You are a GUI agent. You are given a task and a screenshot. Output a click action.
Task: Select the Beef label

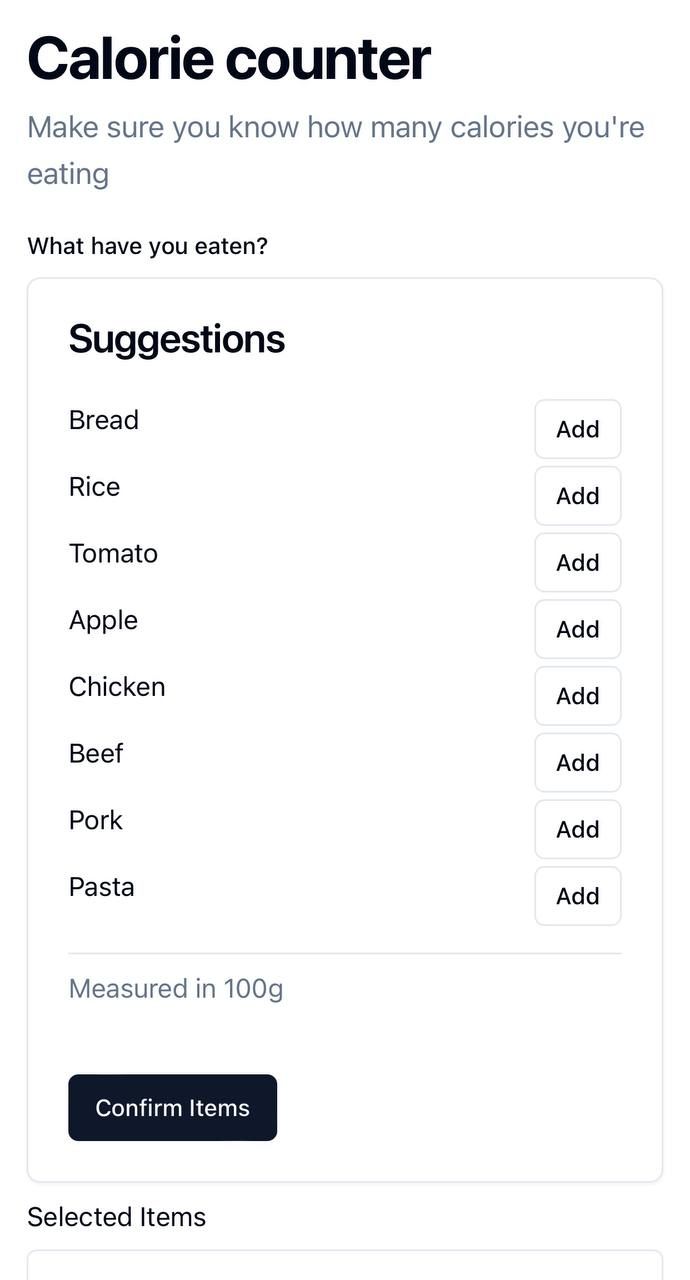coord(96,753)
